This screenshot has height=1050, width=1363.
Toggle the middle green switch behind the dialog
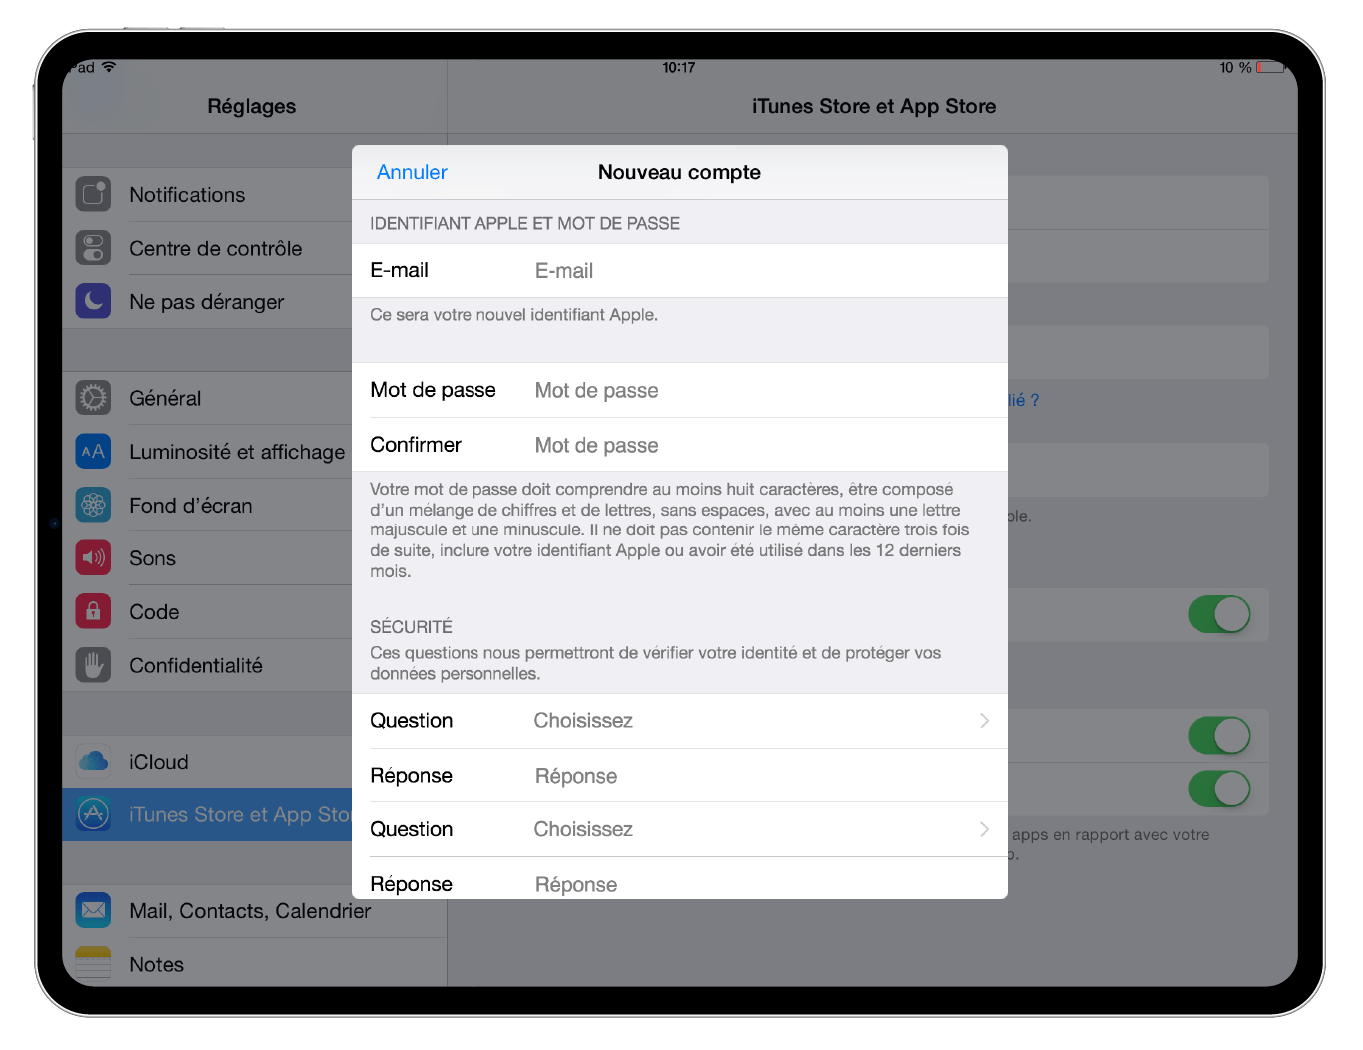click(1219, 736)
